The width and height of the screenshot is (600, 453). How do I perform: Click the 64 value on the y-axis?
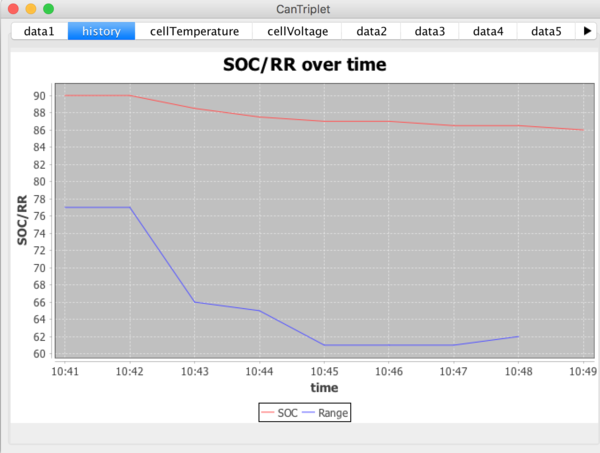tap(39, 319)
